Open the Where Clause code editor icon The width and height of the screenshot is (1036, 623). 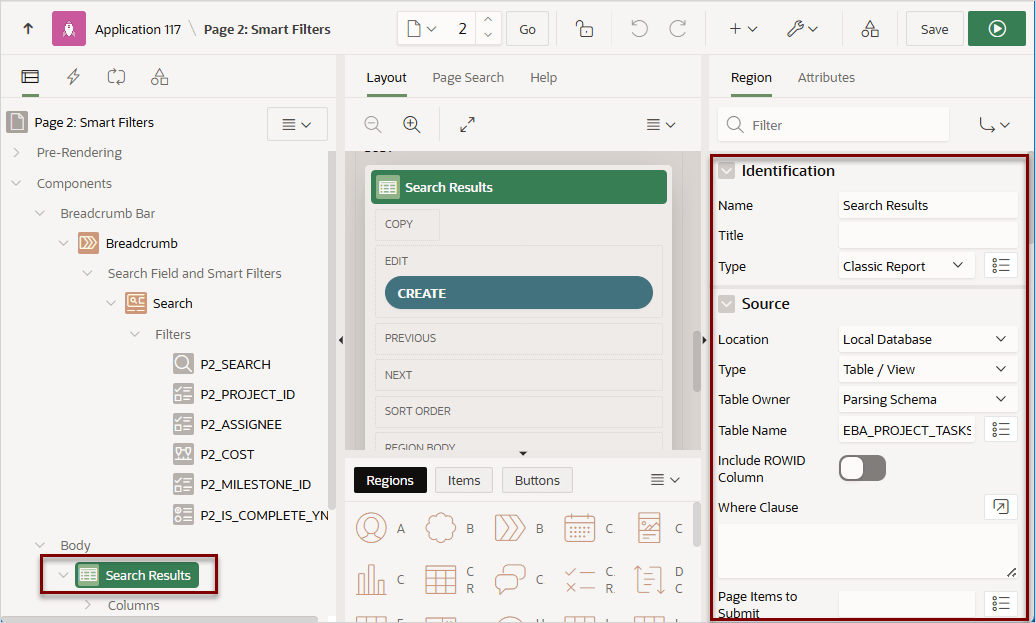(x=1000, y=507)
